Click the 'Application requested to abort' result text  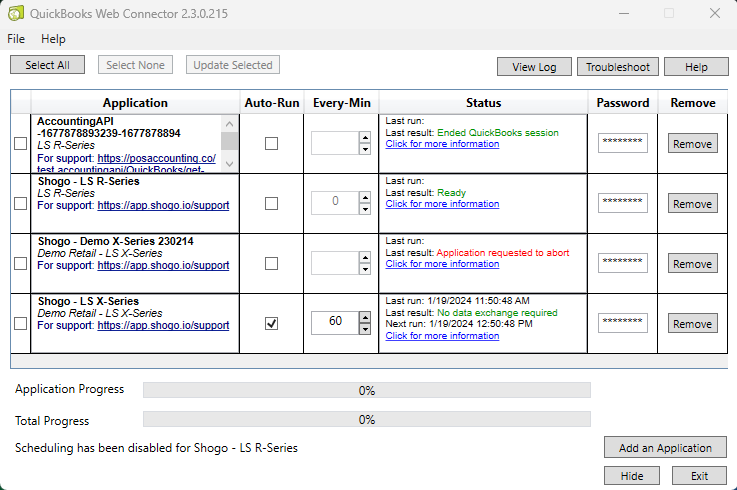pos(502,253)
